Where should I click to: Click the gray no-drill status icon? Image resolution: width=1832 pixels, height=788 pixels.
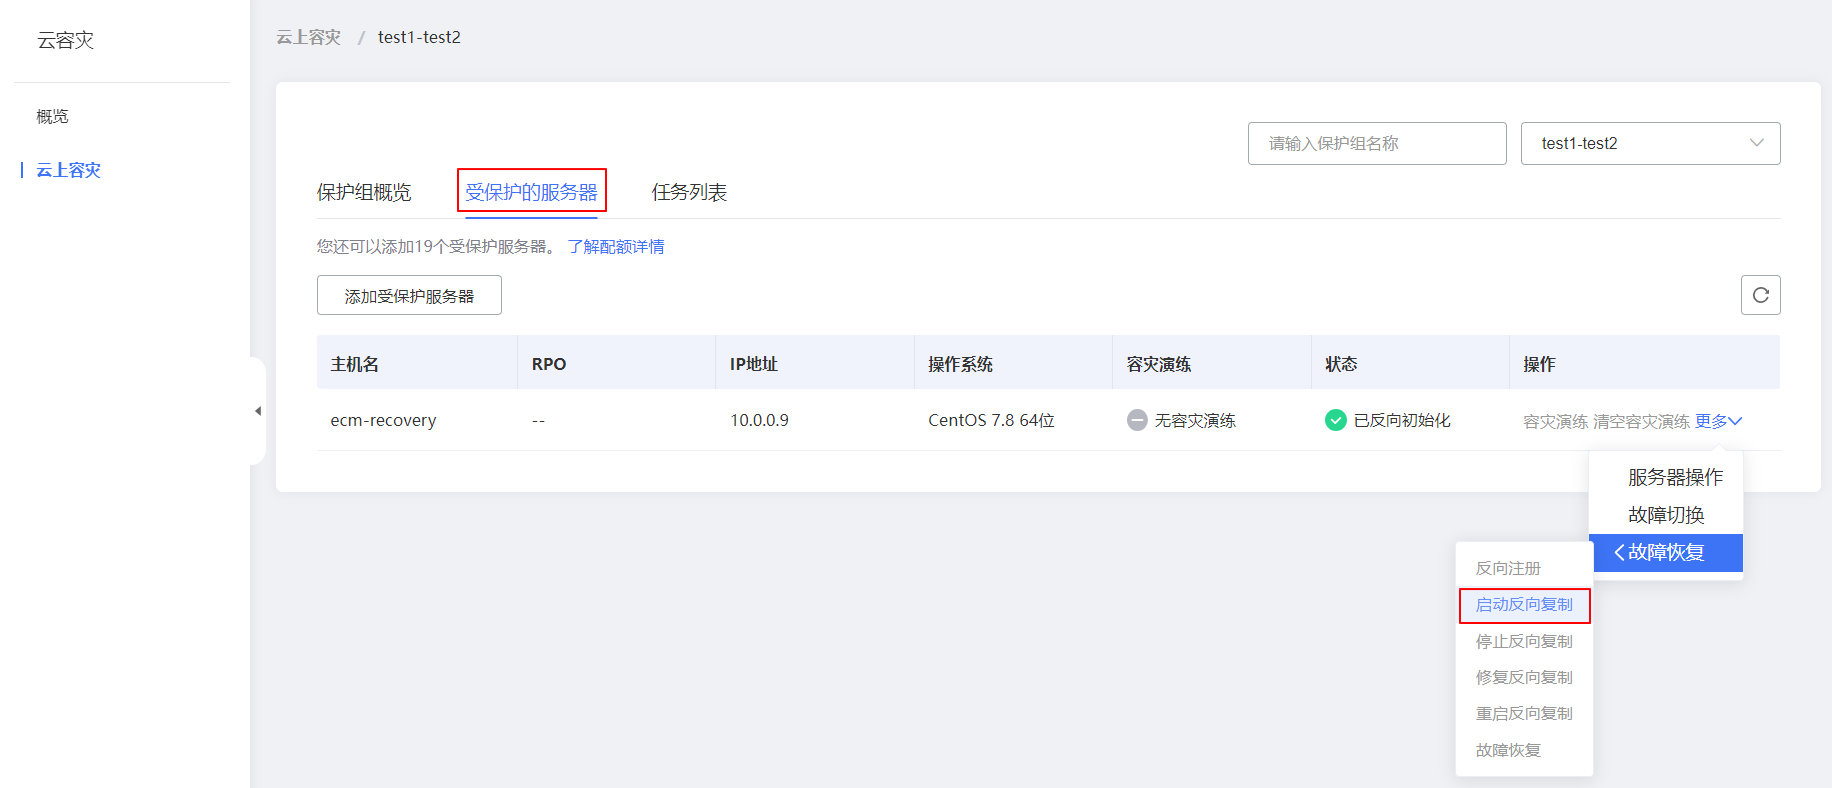1137,420
